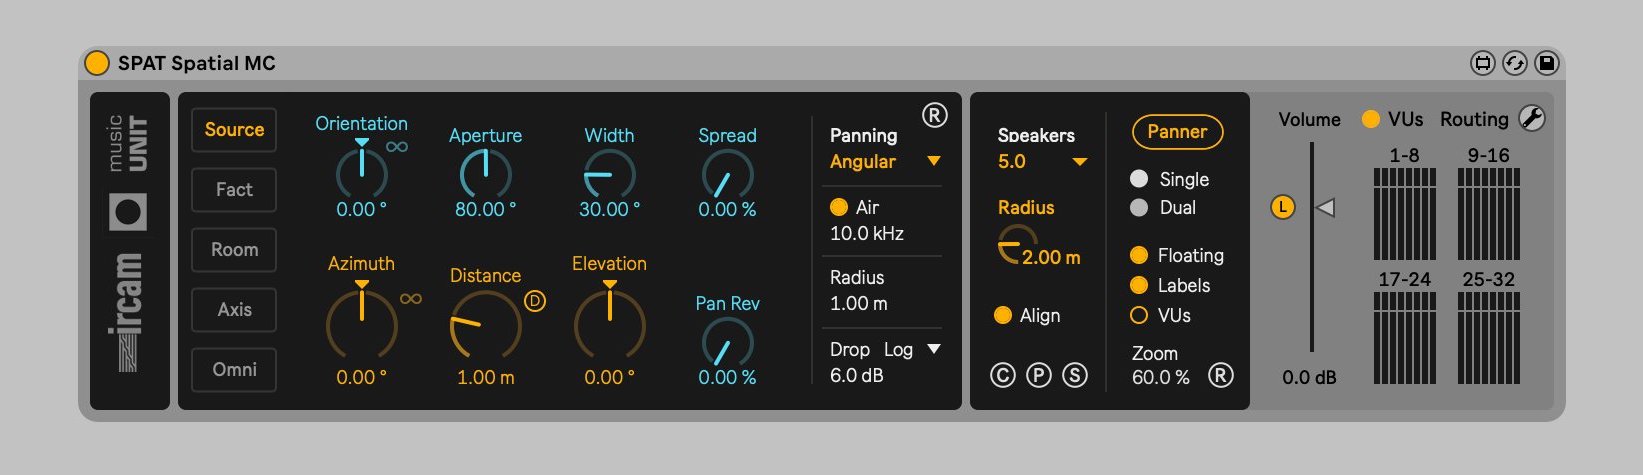
Task: Click the infinity icon beside Azimuth
Action: (411, 299)
